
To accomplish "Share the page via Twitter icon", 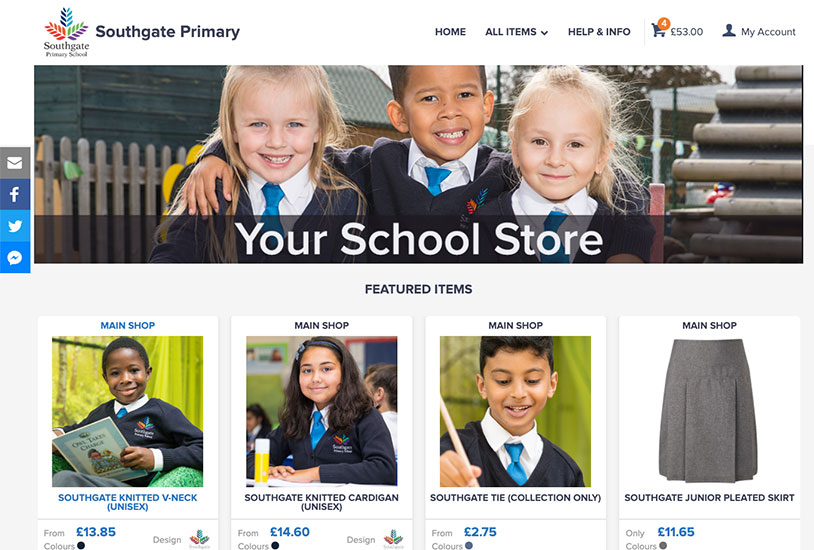I will click(x=15, y=226).
